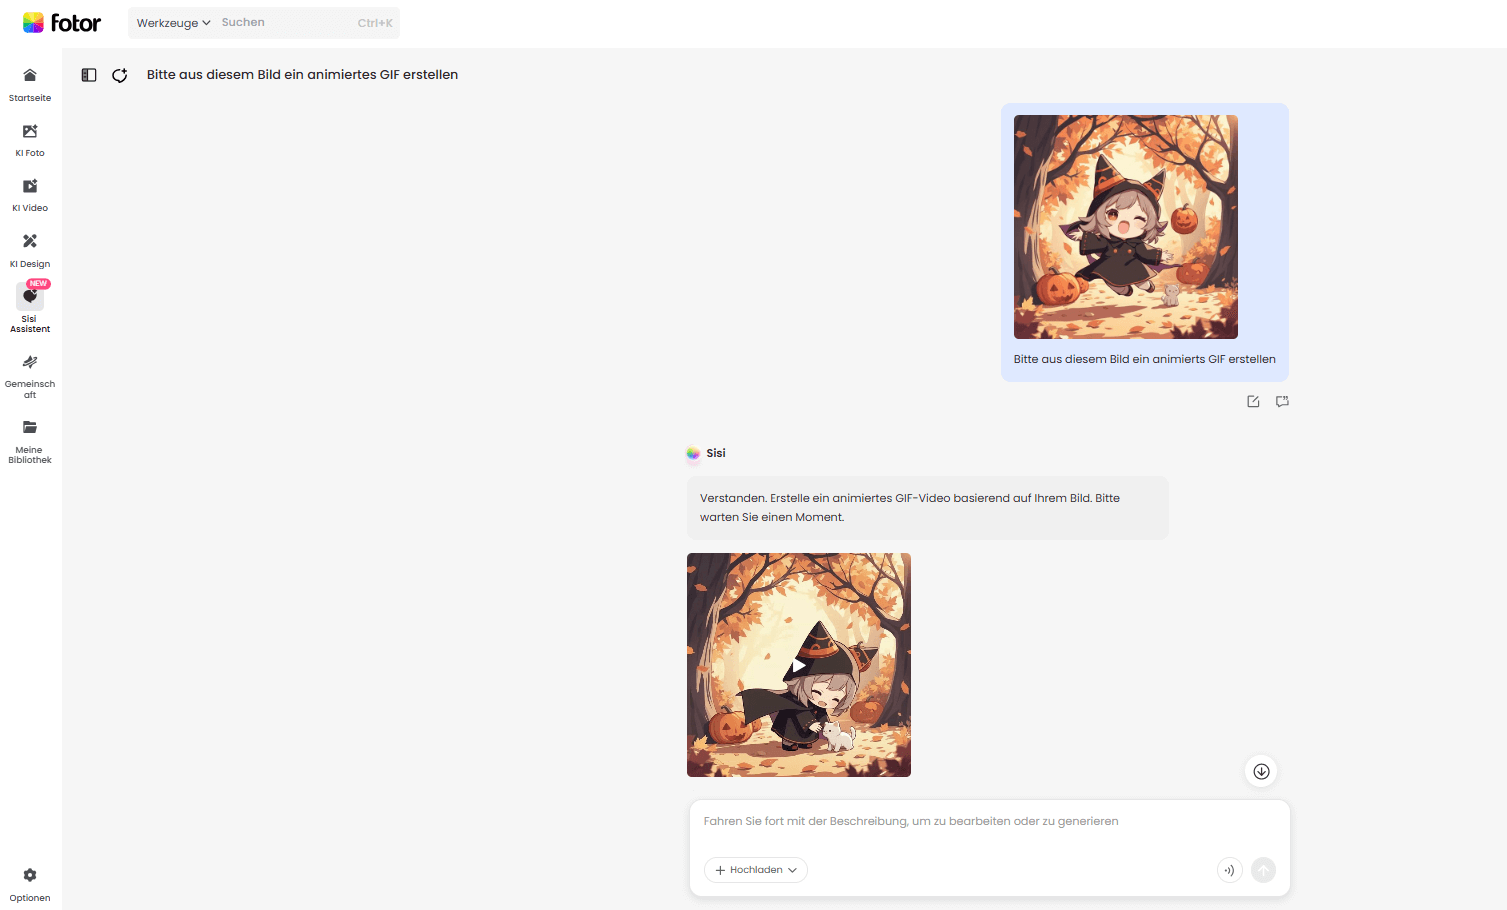The height and width of the screenshot is (910, 1507).
Task: Play the generated witch GIF video
Action: coord(799,665)
